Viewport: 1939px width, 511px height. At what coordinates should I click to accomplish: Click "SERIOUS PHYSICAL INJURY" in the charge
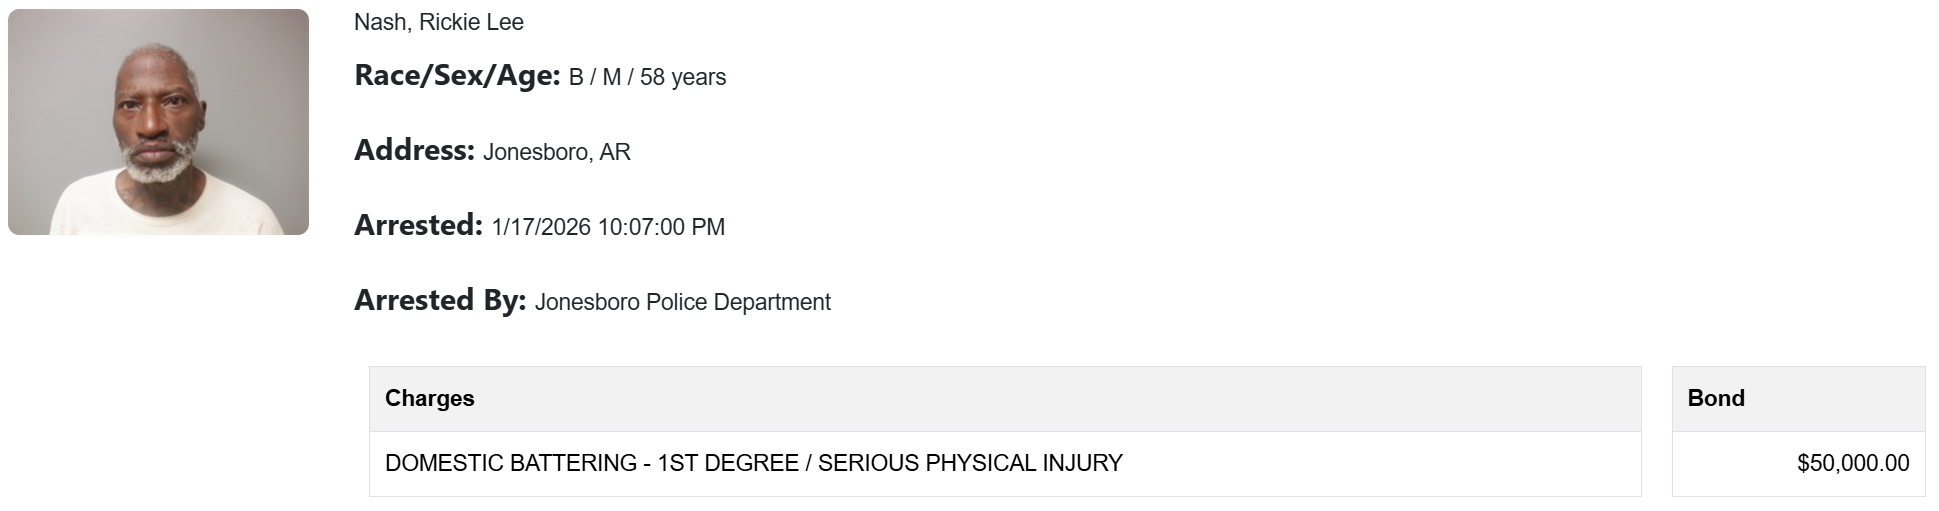(x=970, y=463)
